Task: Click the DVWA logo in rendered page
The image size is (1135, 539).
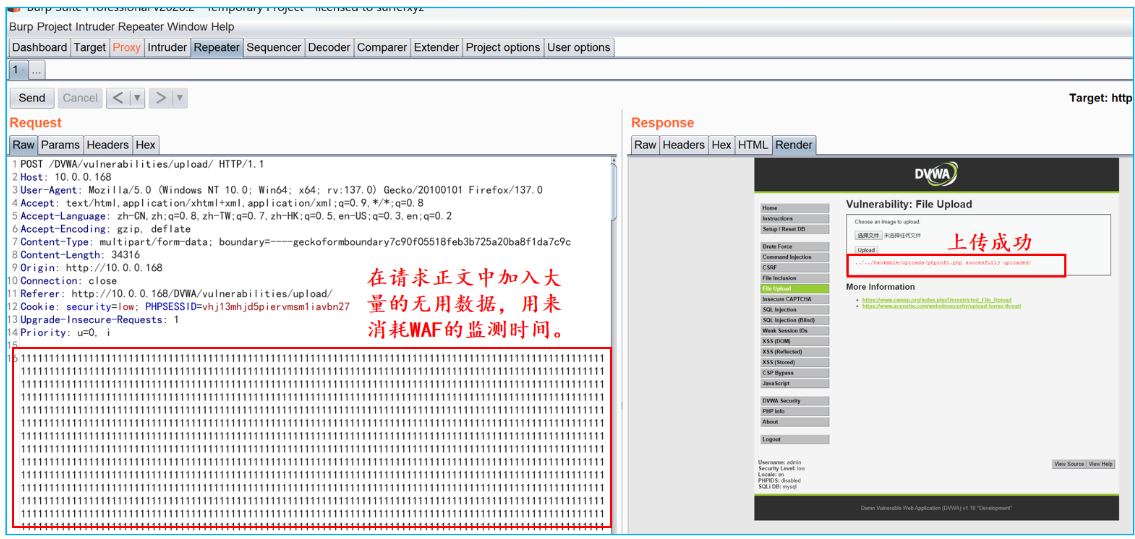Action: [x=936, y=175]
